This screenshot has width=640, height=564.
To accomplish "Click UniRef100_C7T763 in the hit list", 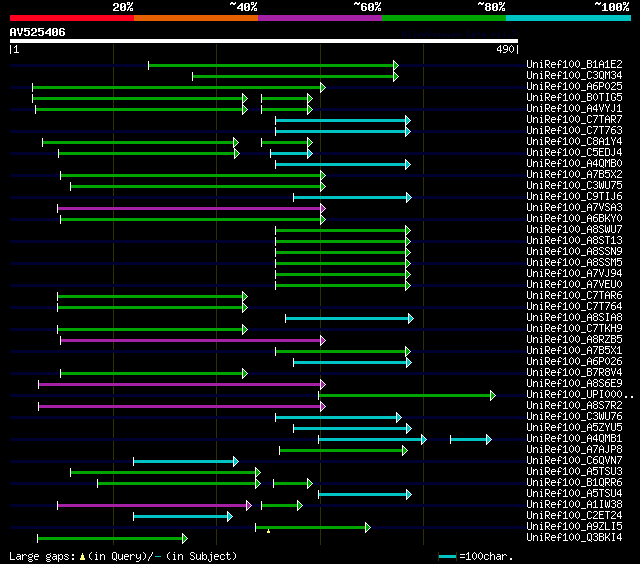I will (x=574, y=131).
